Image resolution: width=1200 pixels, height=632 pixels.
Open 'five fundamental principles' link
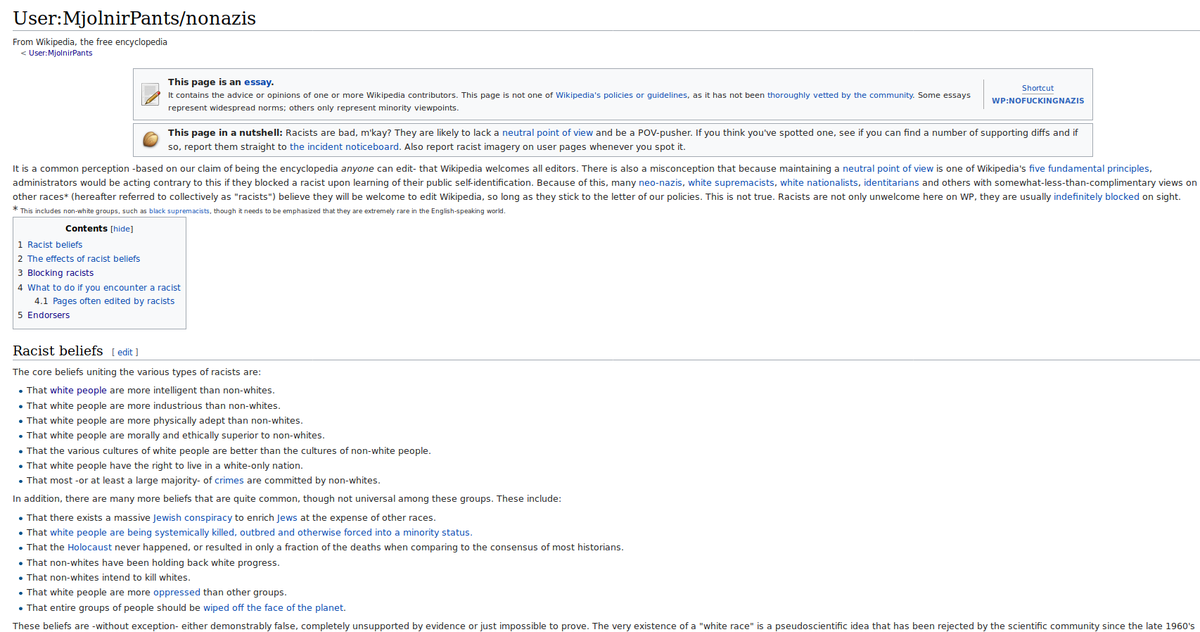tap(1089, 169)
